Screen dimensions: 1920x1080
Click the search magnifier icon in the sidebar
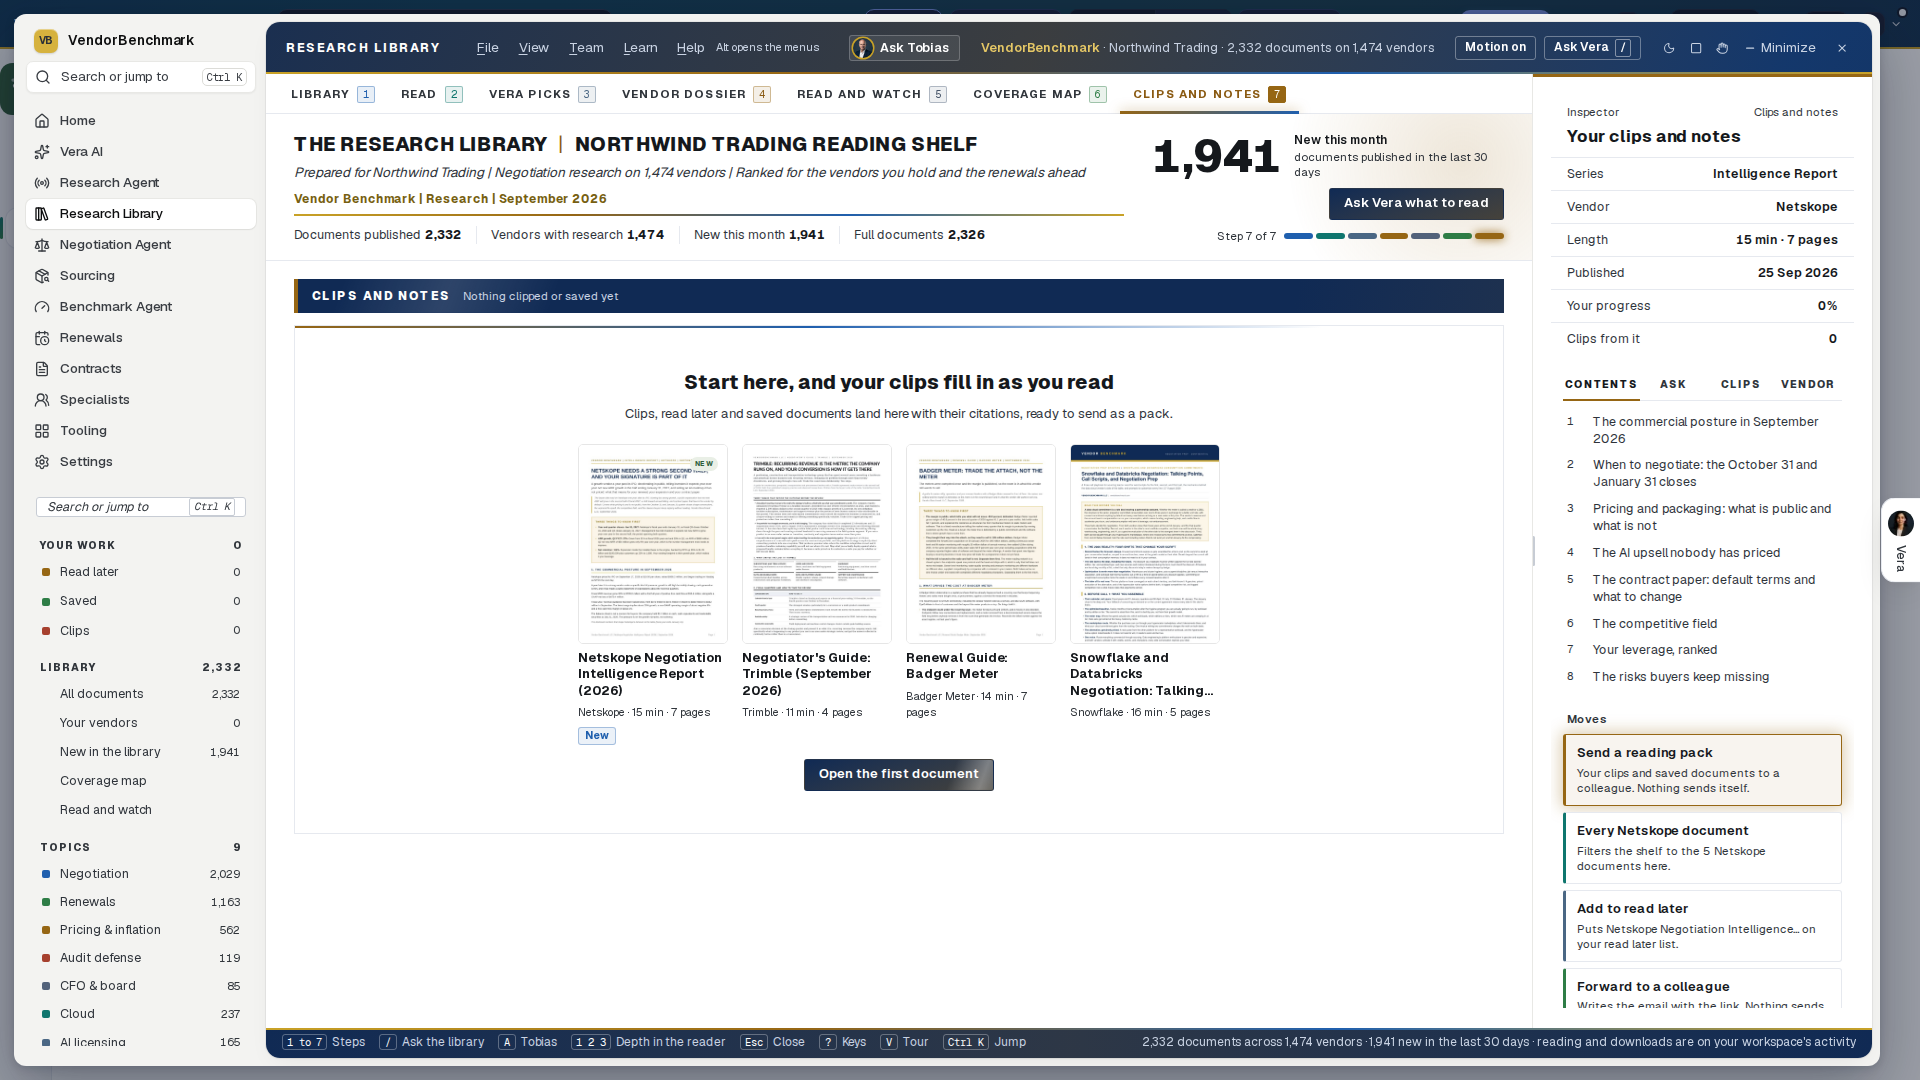coord(44,77)
